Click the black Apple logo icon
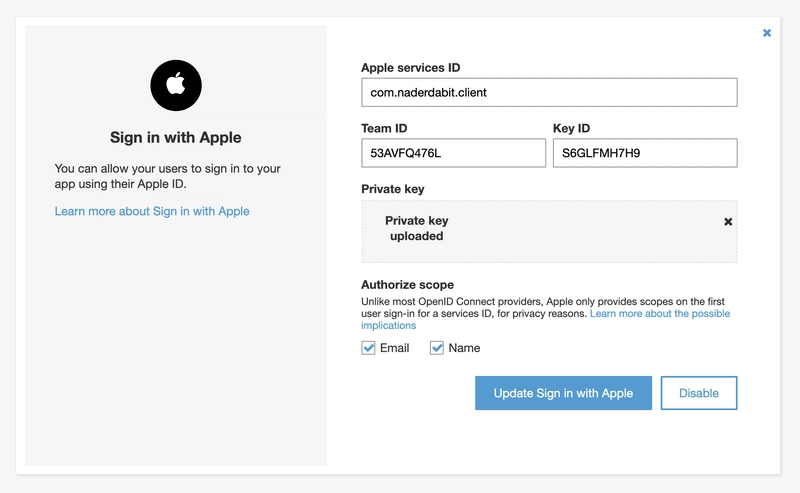Image resolution: width=800 pixels, height=493 pixels. [176, 85]
